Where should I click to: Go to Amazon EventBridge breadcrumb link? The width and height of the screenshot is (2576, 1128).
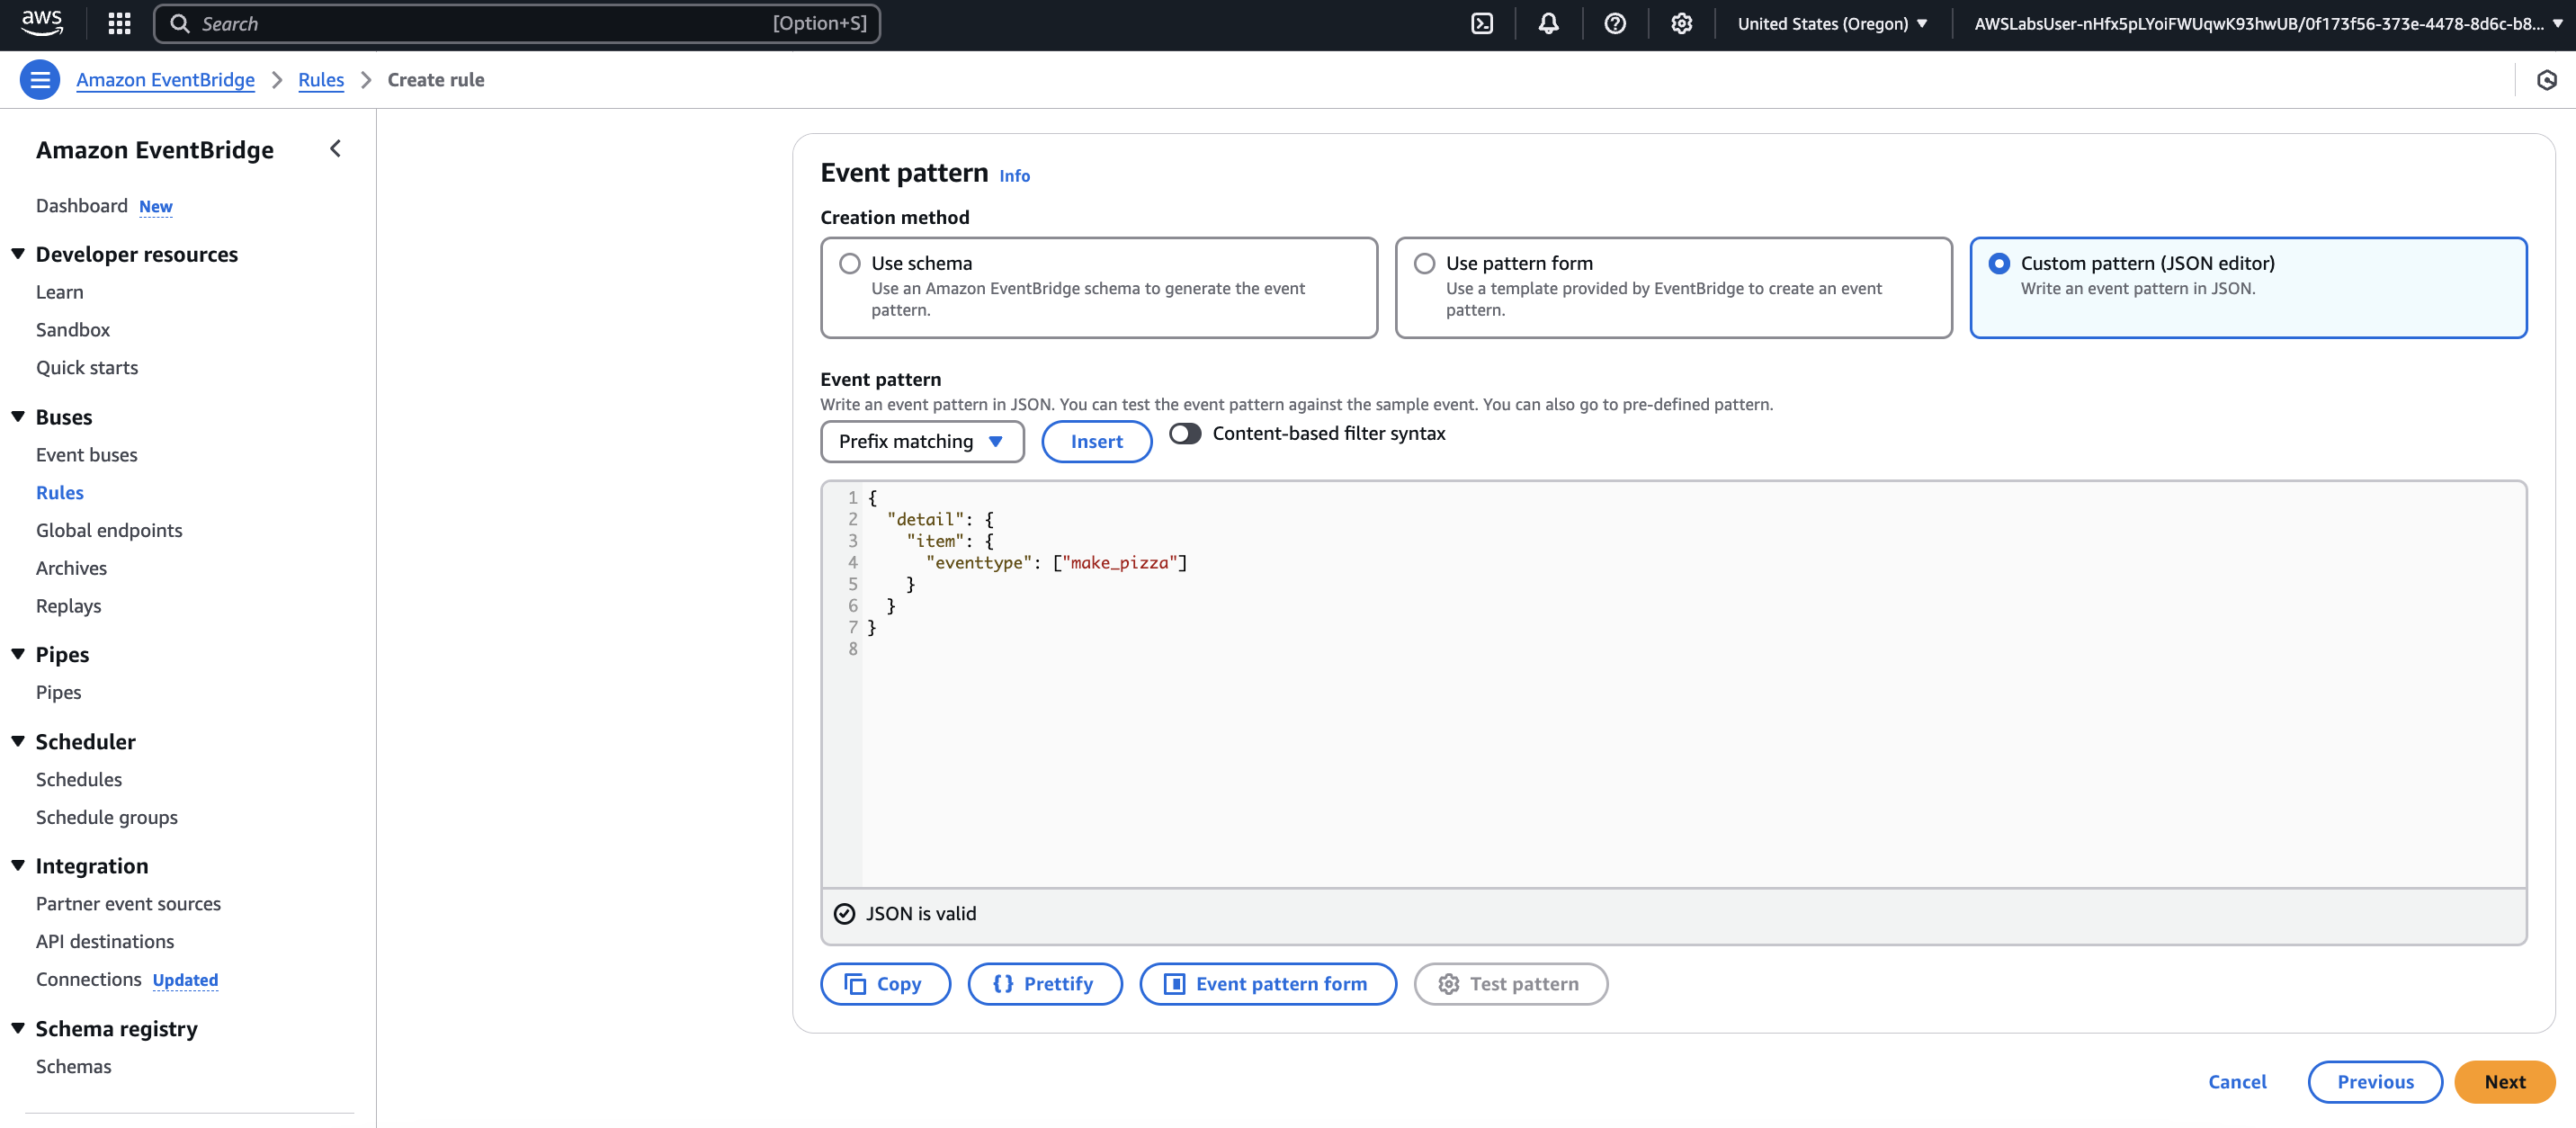tap(165, 80)
